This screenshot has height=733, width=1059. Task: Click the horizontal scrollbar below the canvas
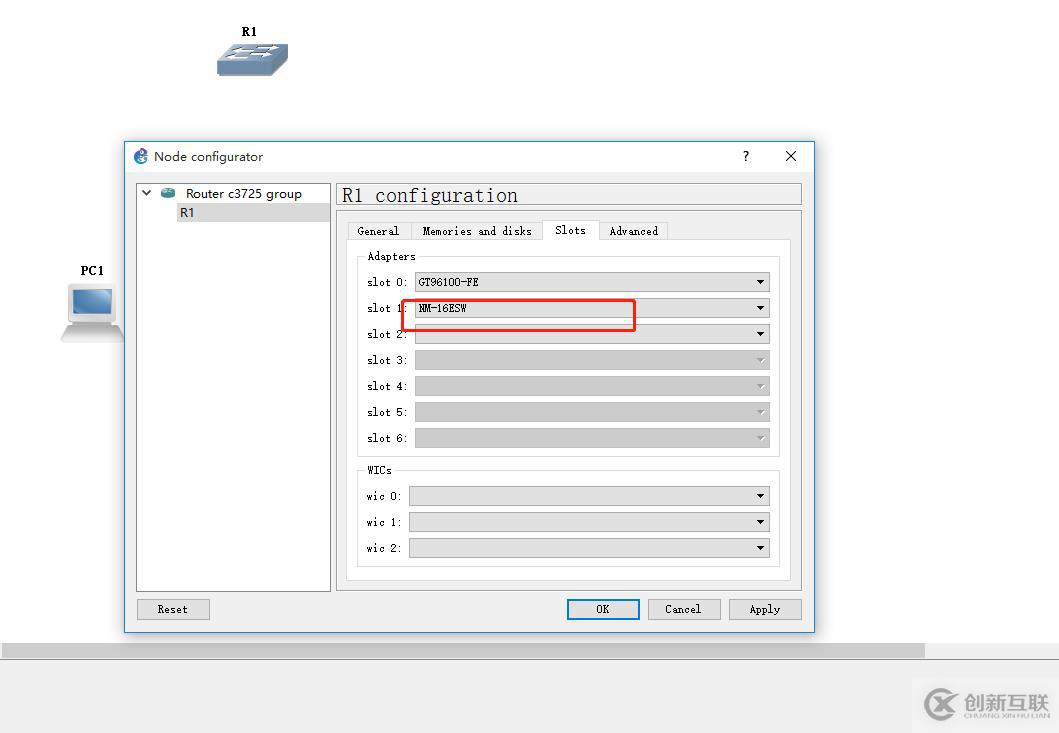pyautogui.click(x=463, y=651)
